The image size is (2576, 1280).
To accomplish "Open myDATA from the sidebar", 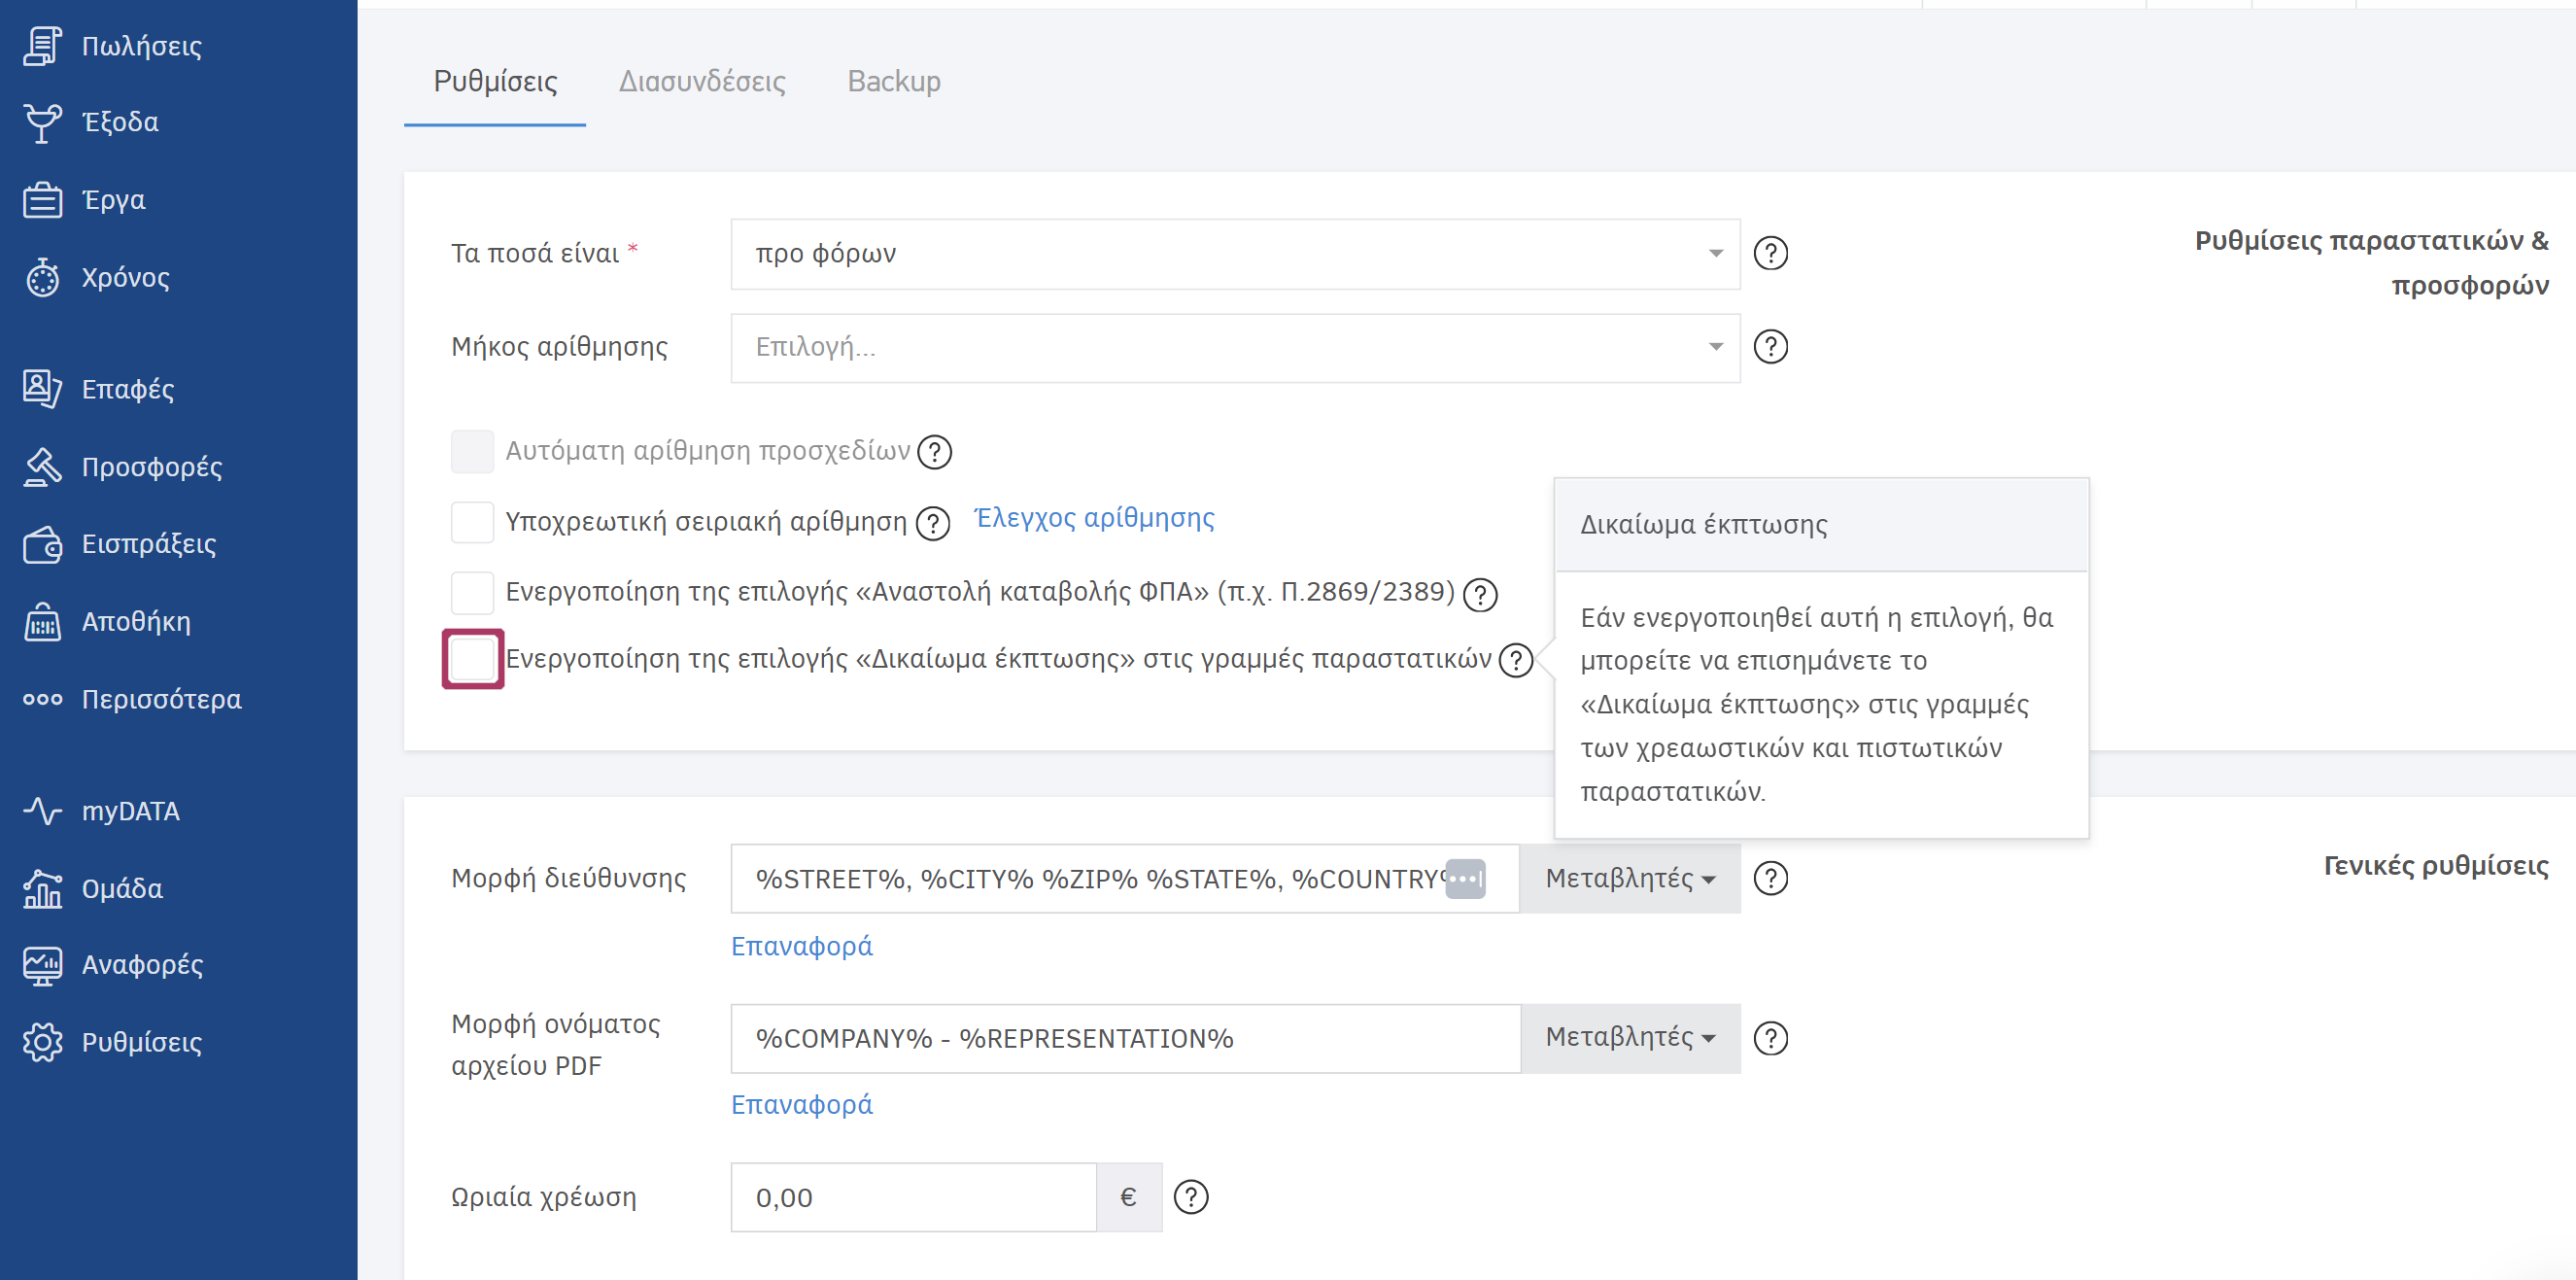I will [131, 811].
